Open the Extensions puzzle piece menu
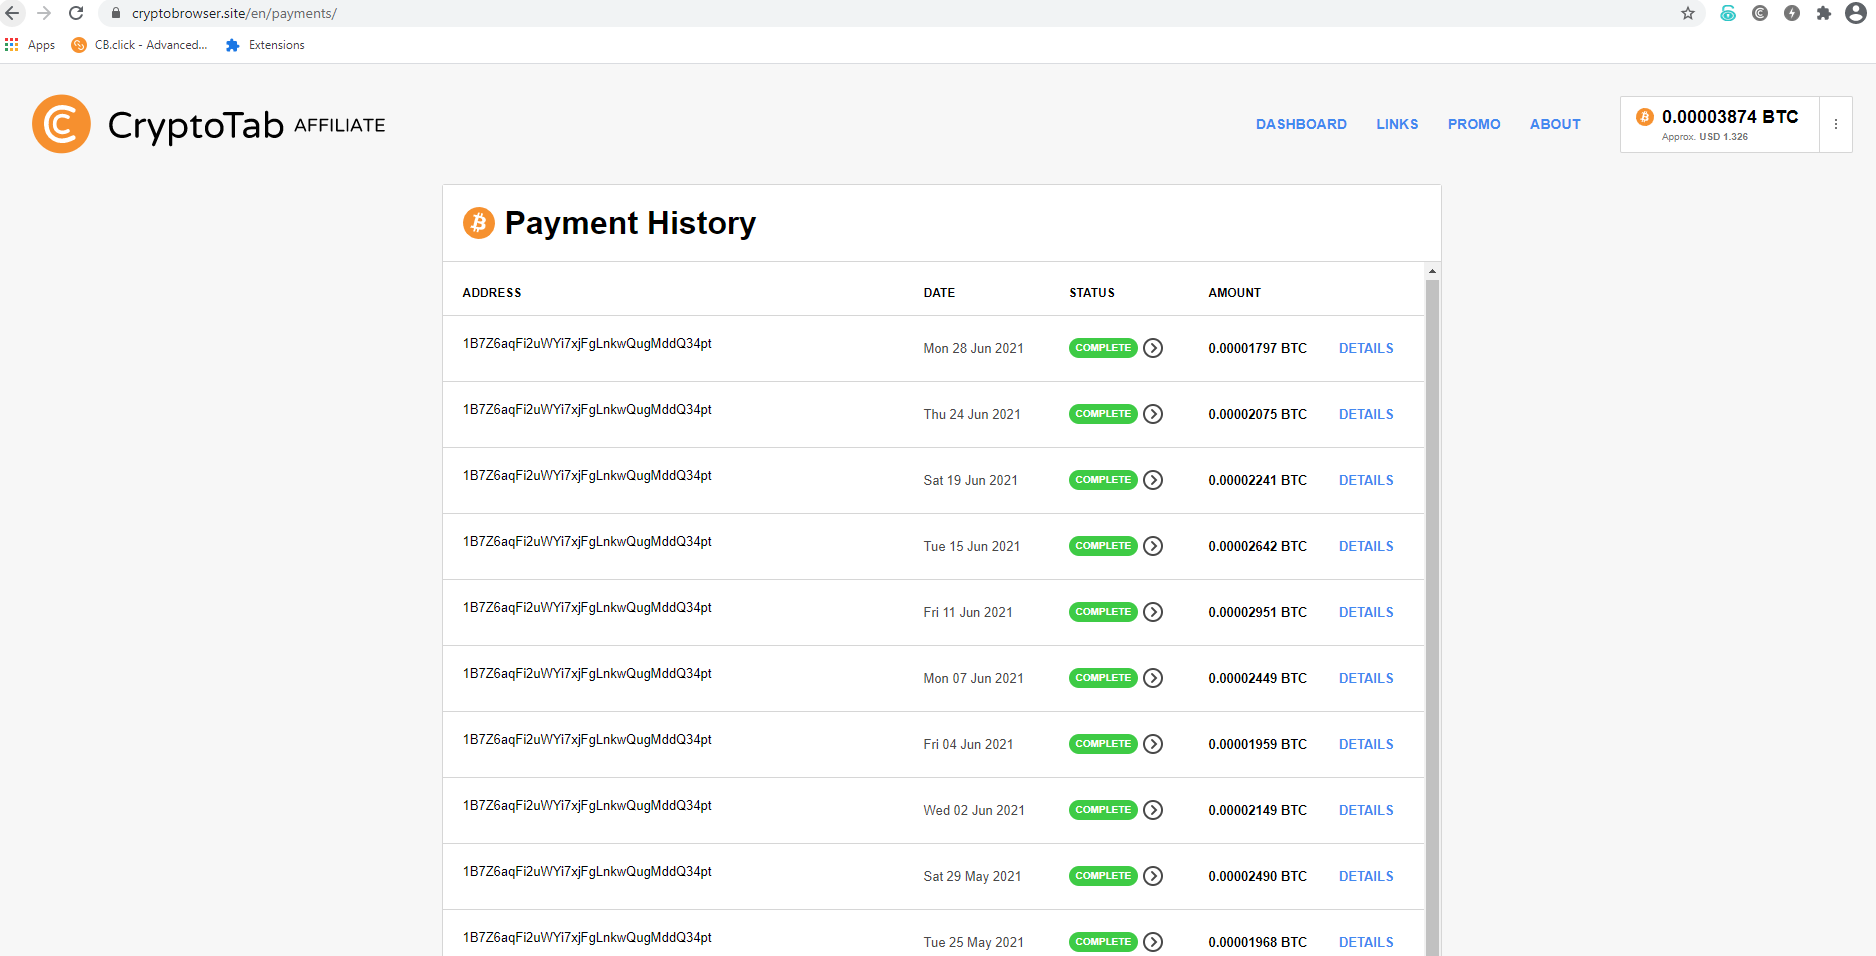1876x956 pixels. [x=1824, y=13]
